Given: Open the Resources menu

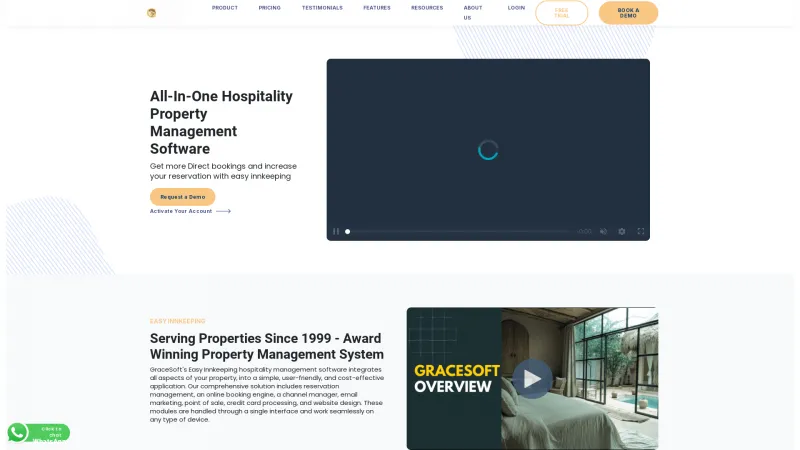Looking at the screenshot, I should click(x=427, y=8).
